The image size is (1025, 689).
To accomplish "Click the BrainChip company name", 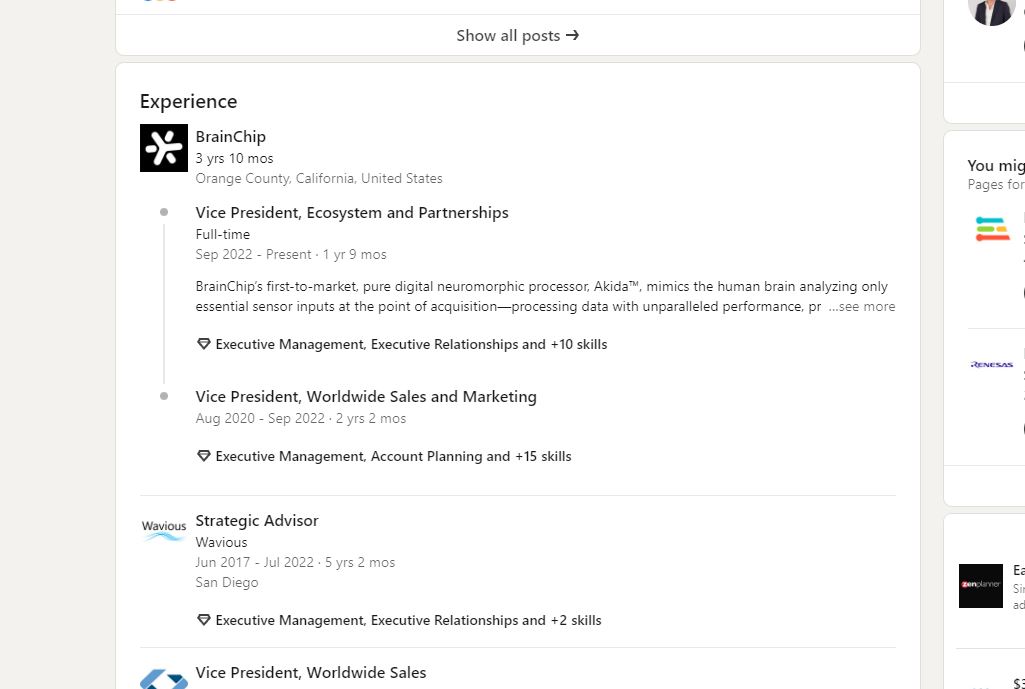I will click(230, 137).
